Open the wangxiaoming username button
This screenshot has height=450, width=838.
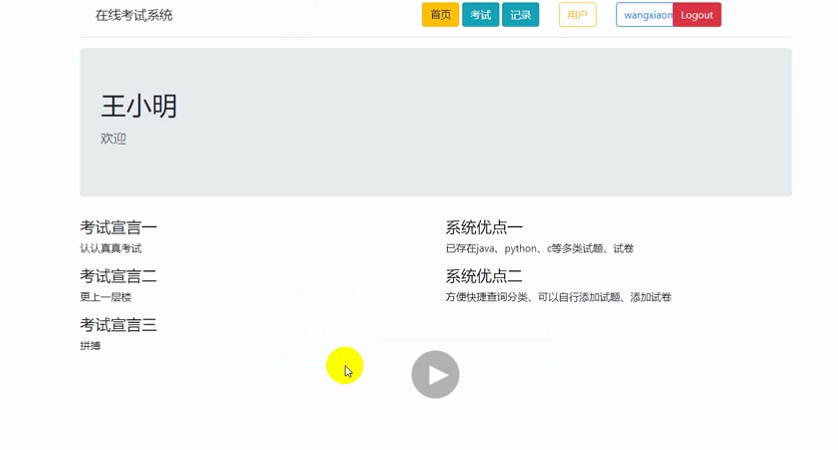coord(645,15)
